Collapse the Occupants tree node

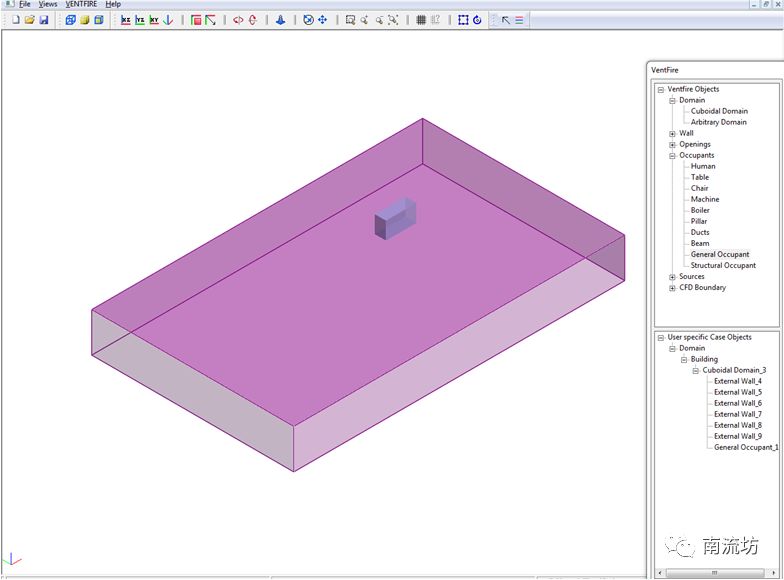click(672, 155)
